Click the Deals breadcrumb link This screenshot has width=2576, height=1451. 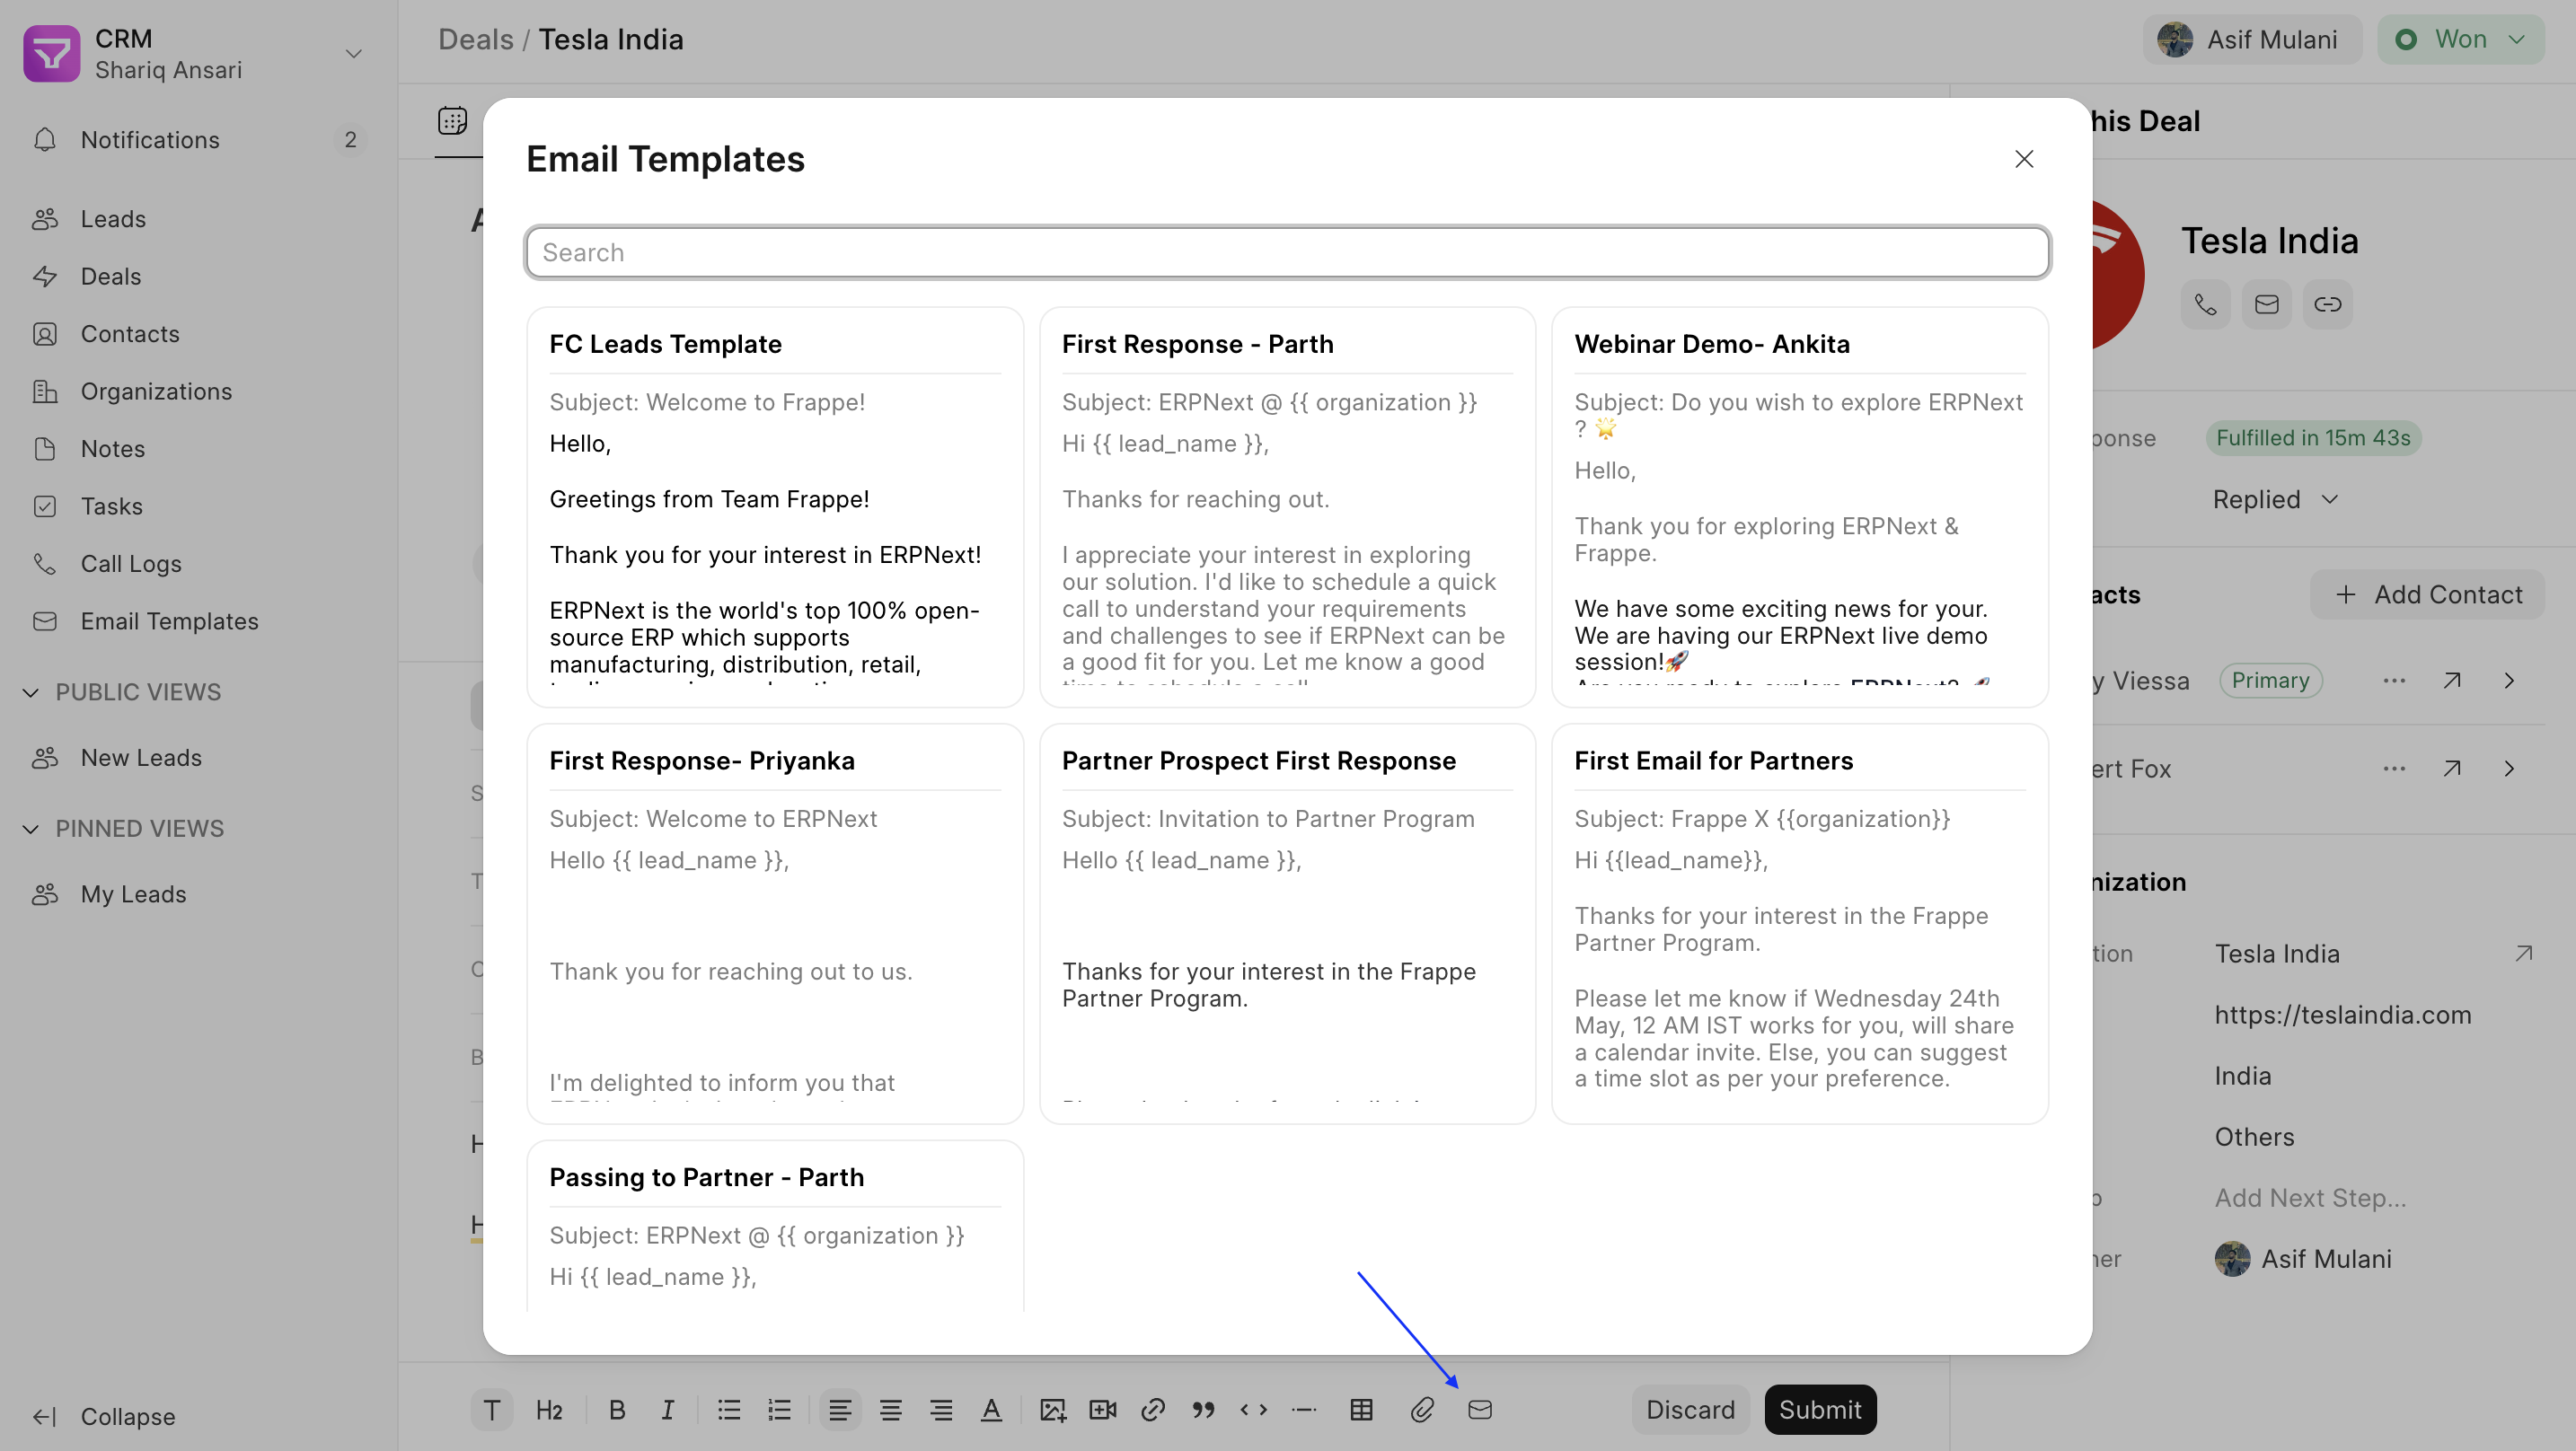pyautogui.click(x=476, y=40)
